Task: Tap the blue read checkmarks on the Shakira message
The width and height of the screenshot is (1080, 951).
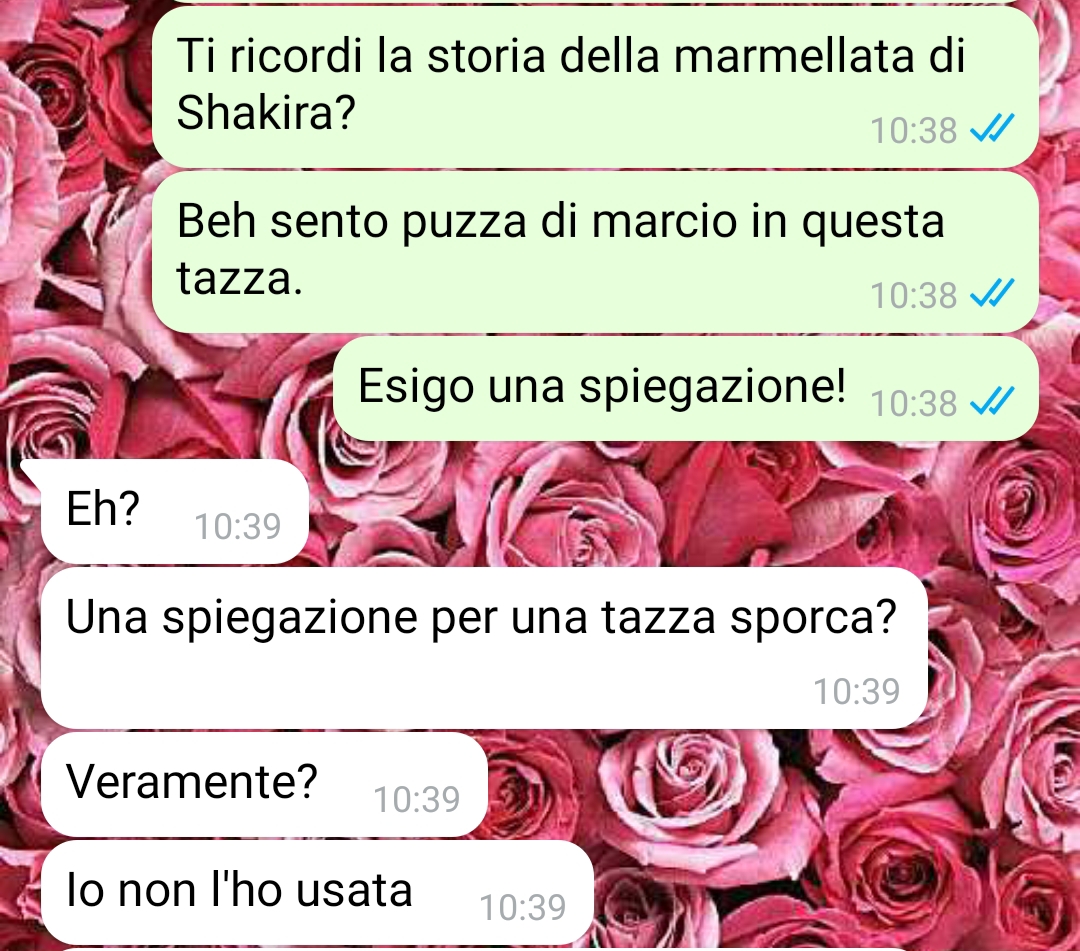Action: coord(992,129)
